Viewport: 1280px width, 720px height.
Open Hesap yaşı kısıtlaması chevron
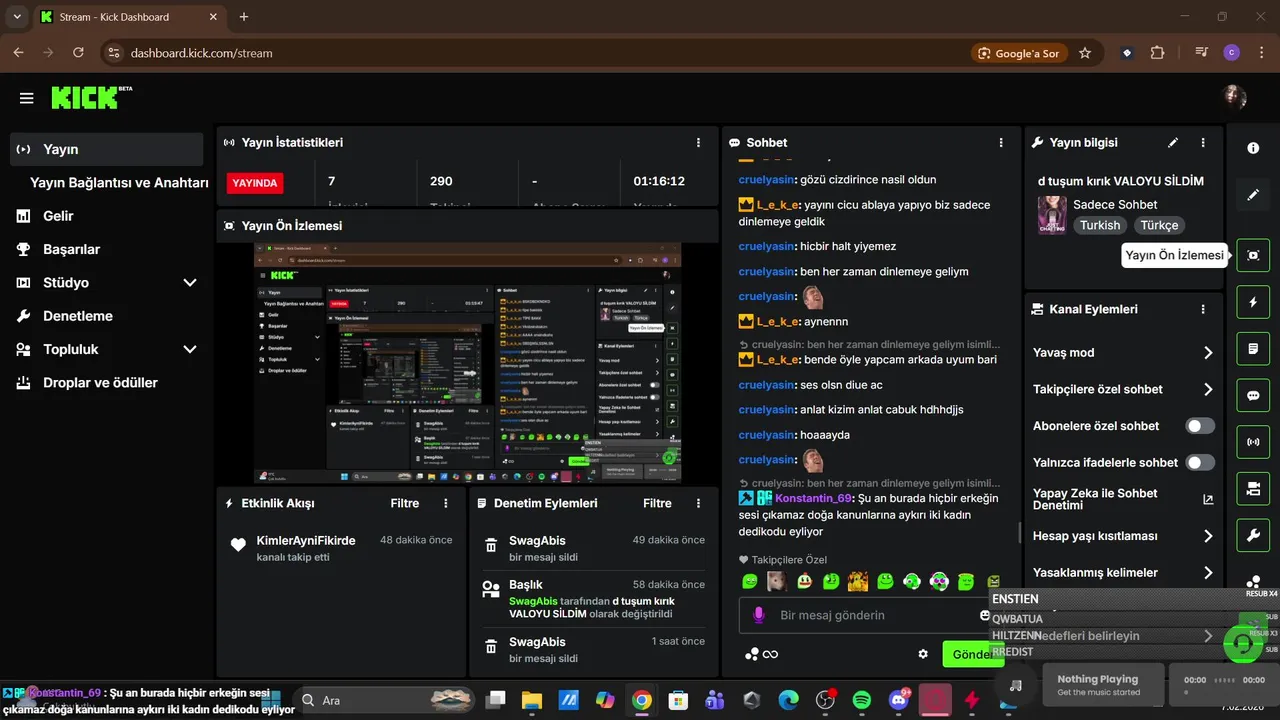(1208, 537)
